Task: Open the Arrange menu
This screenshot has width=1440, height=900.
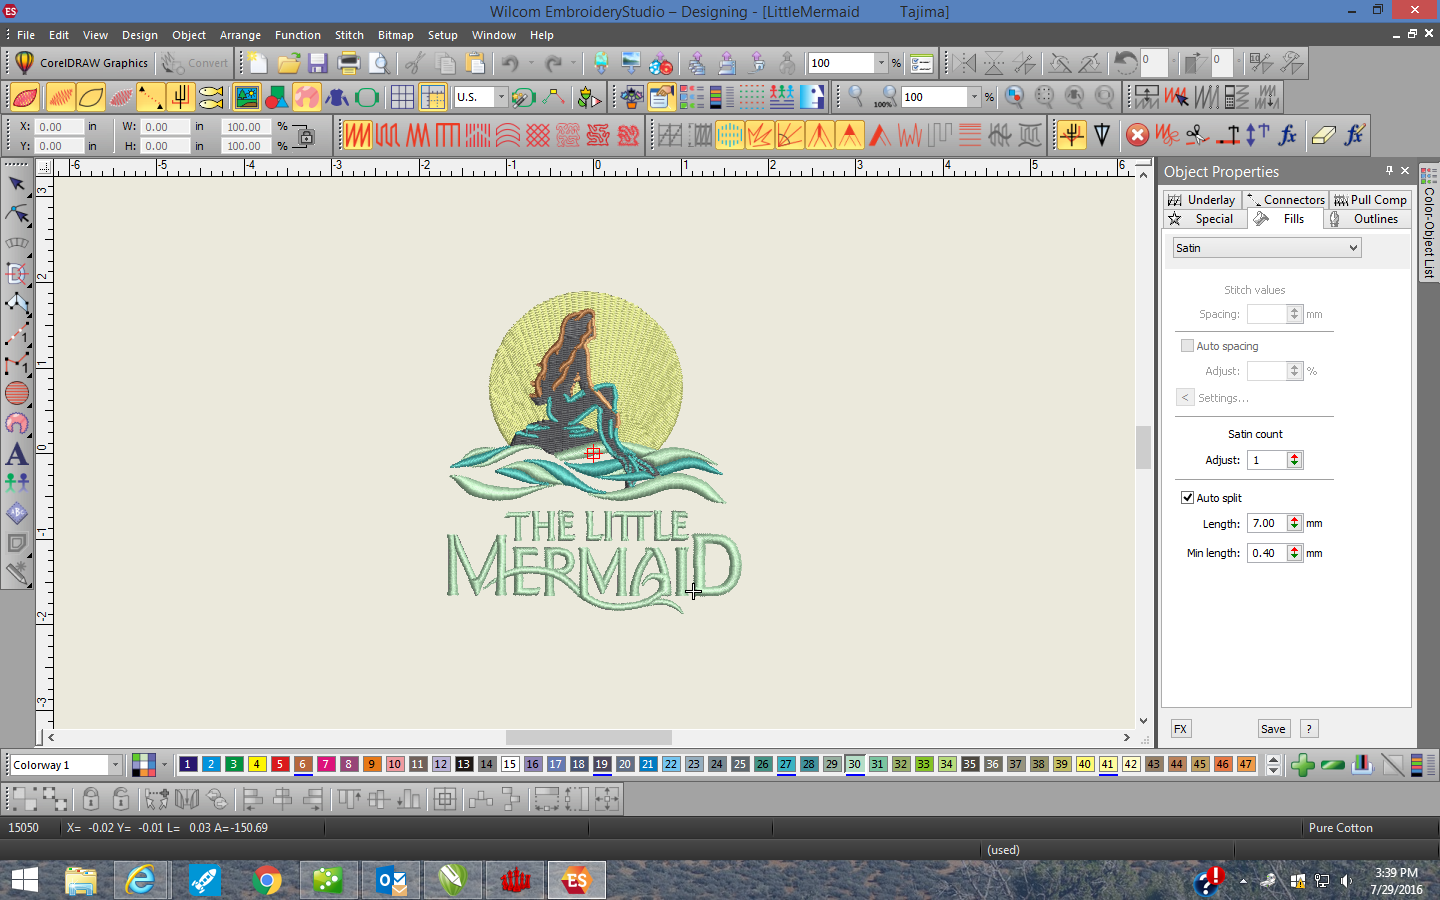Action: (240, 35)
